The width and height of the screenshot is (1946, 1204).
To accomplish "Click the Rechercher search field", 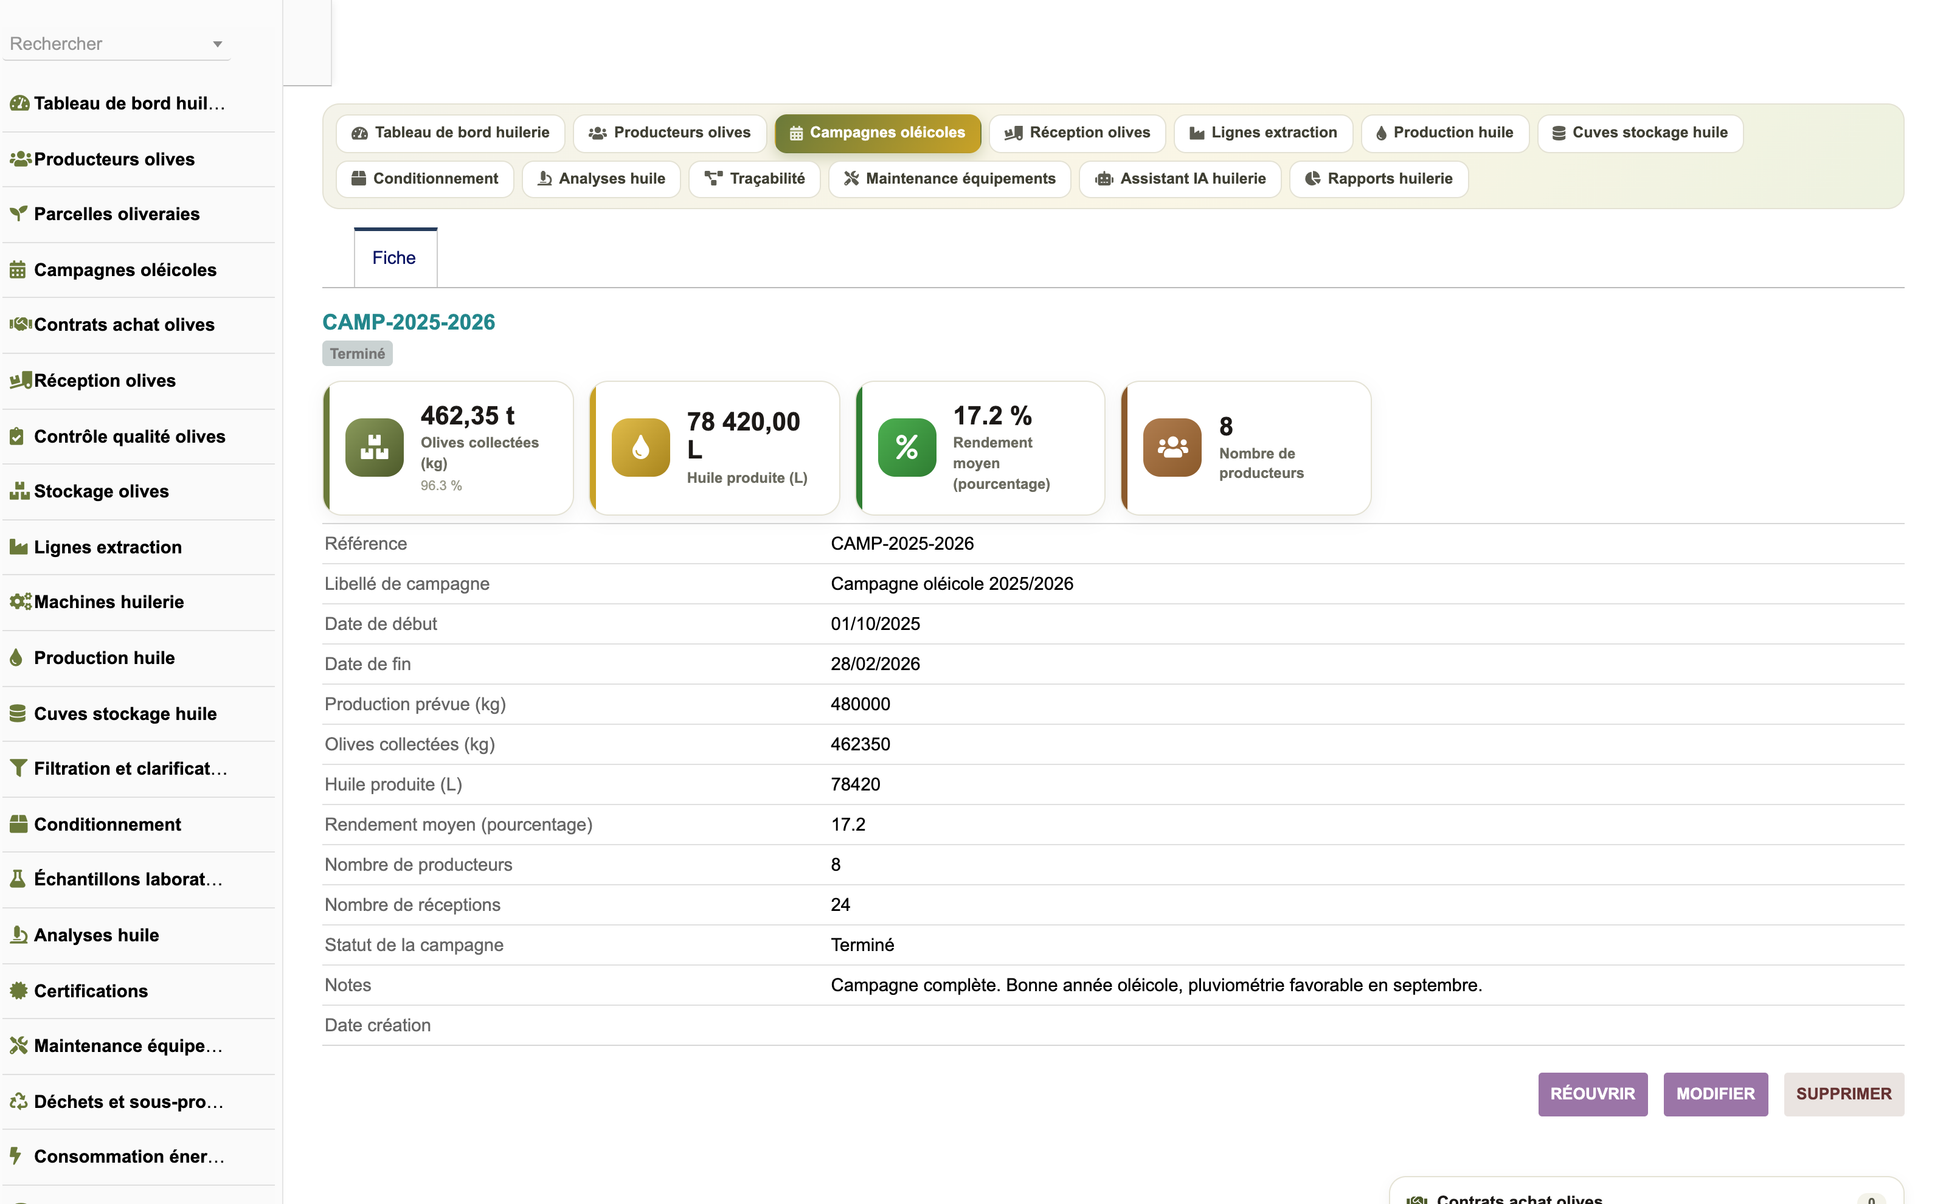I will [116, 44].
